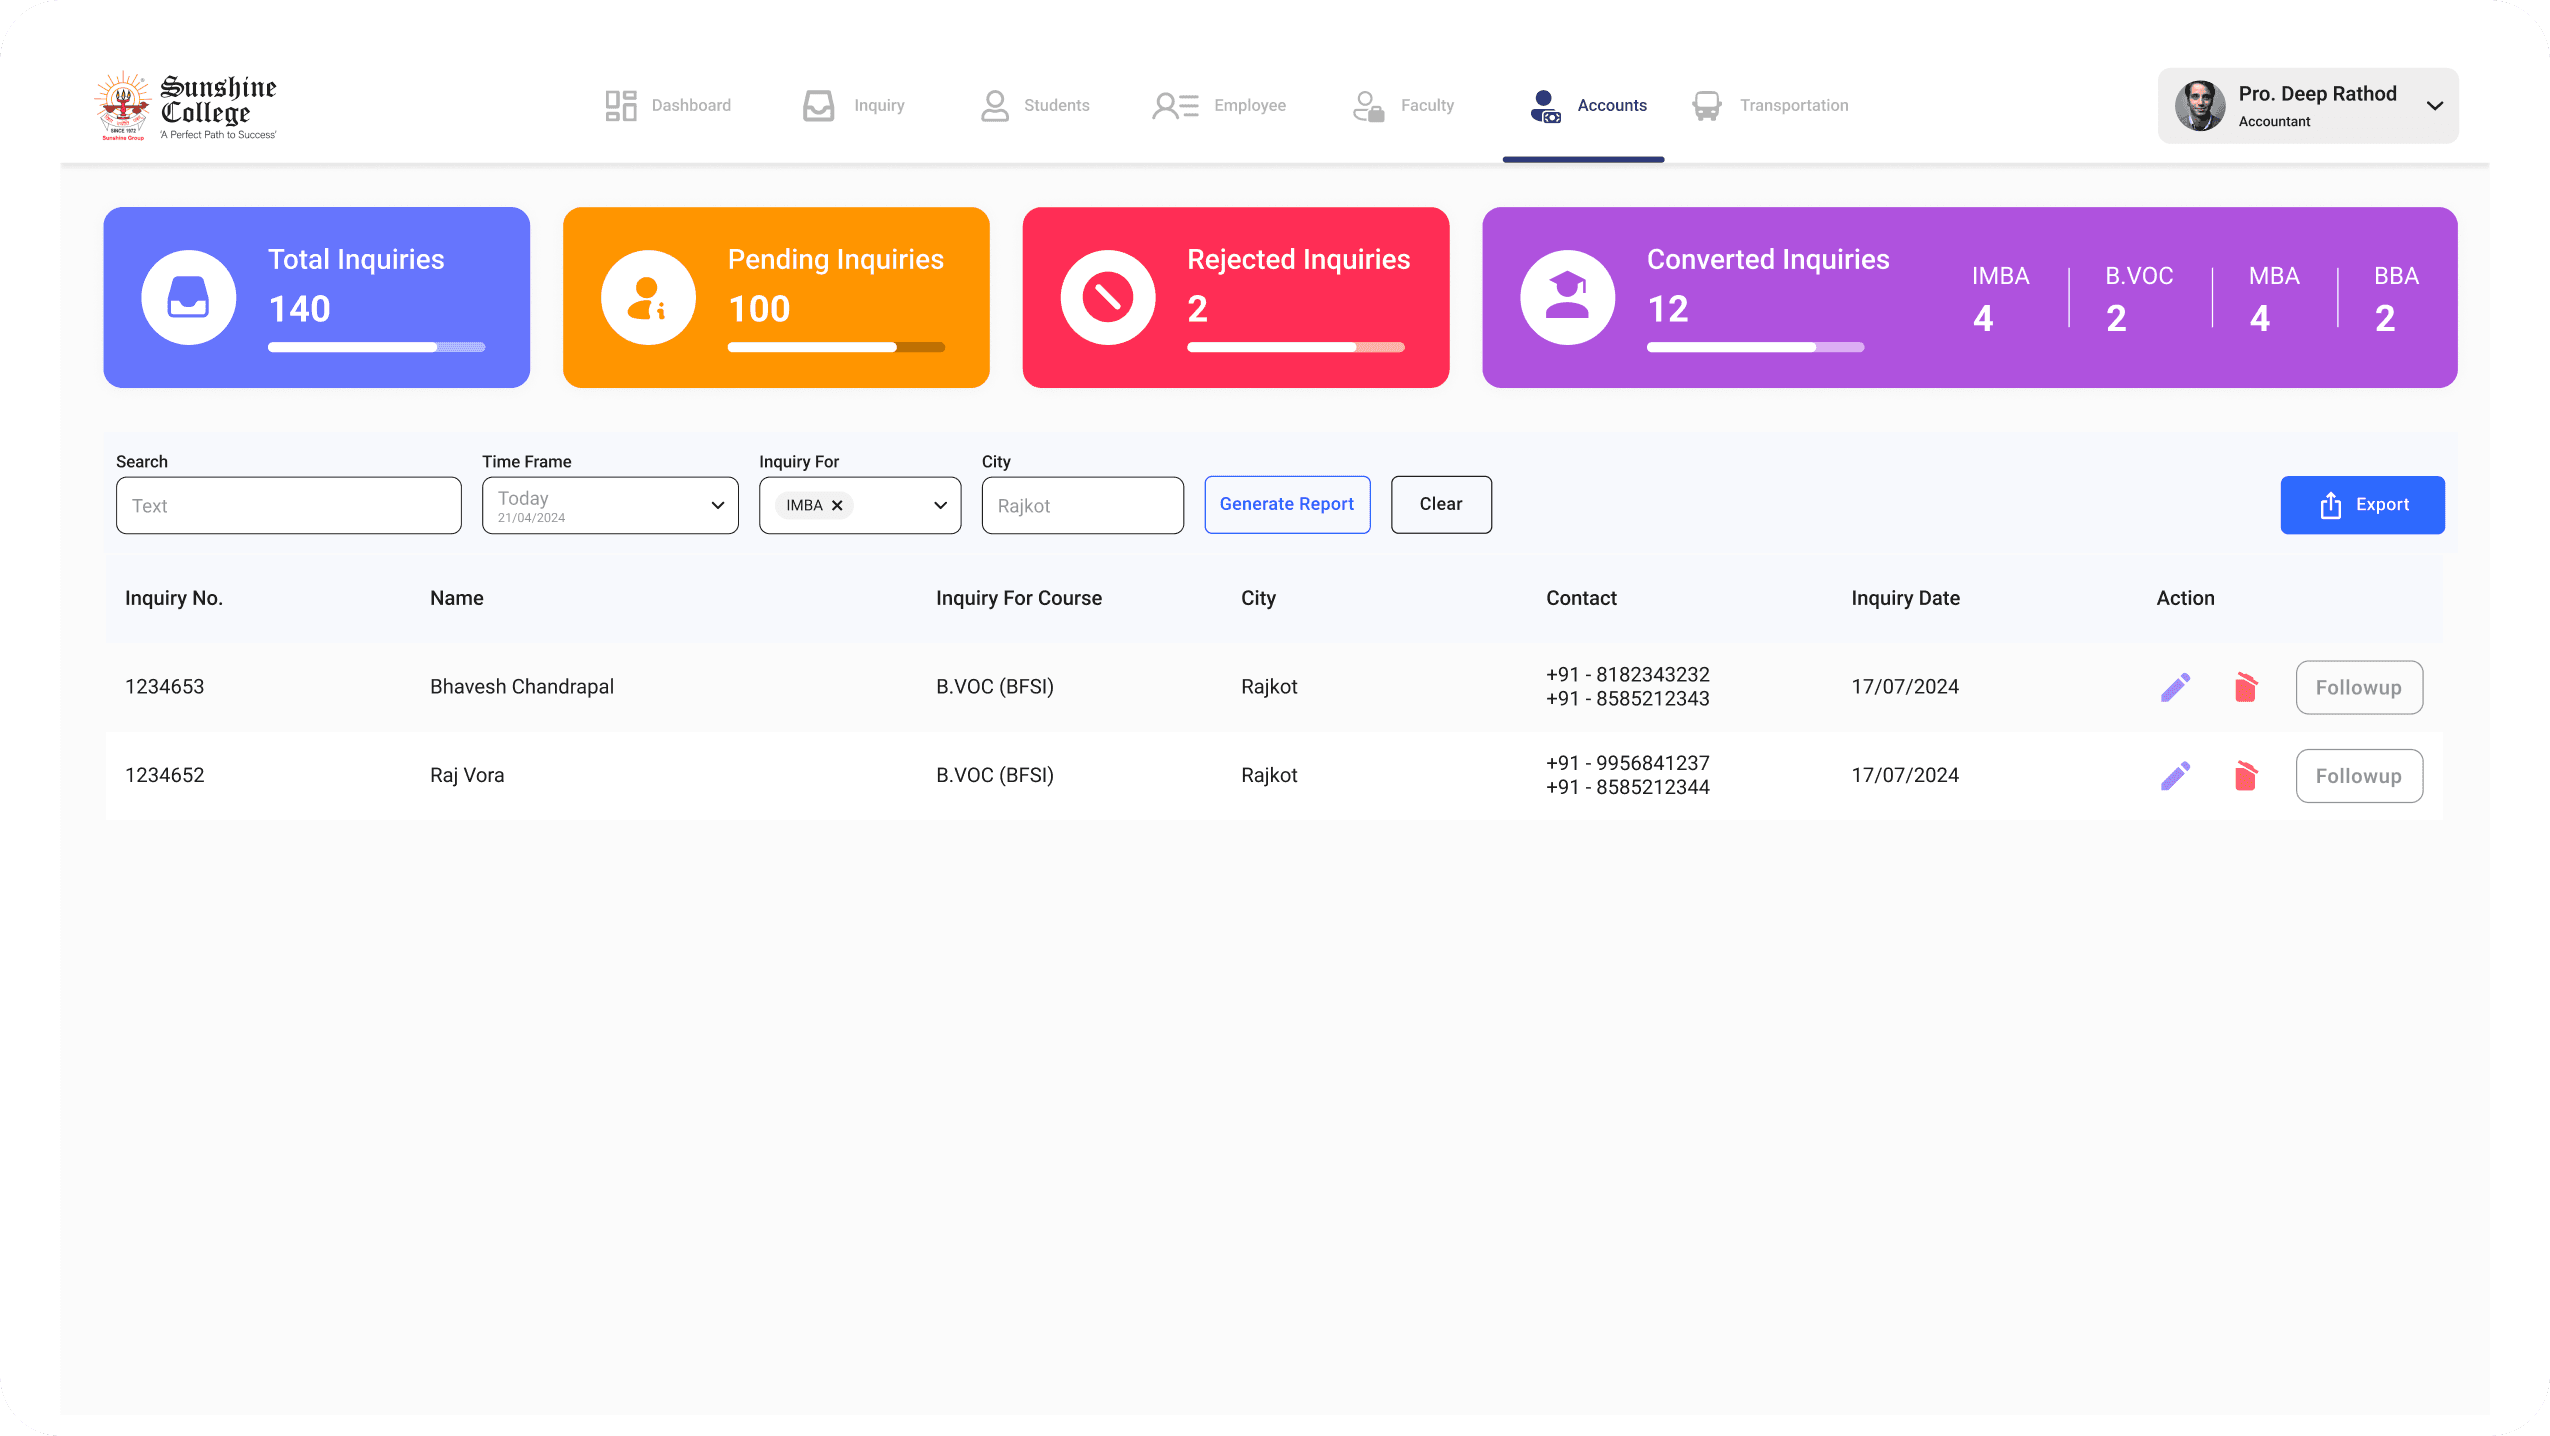Navigate to the Transportation tab
2550x1436 pixels.
[1770, 106]
